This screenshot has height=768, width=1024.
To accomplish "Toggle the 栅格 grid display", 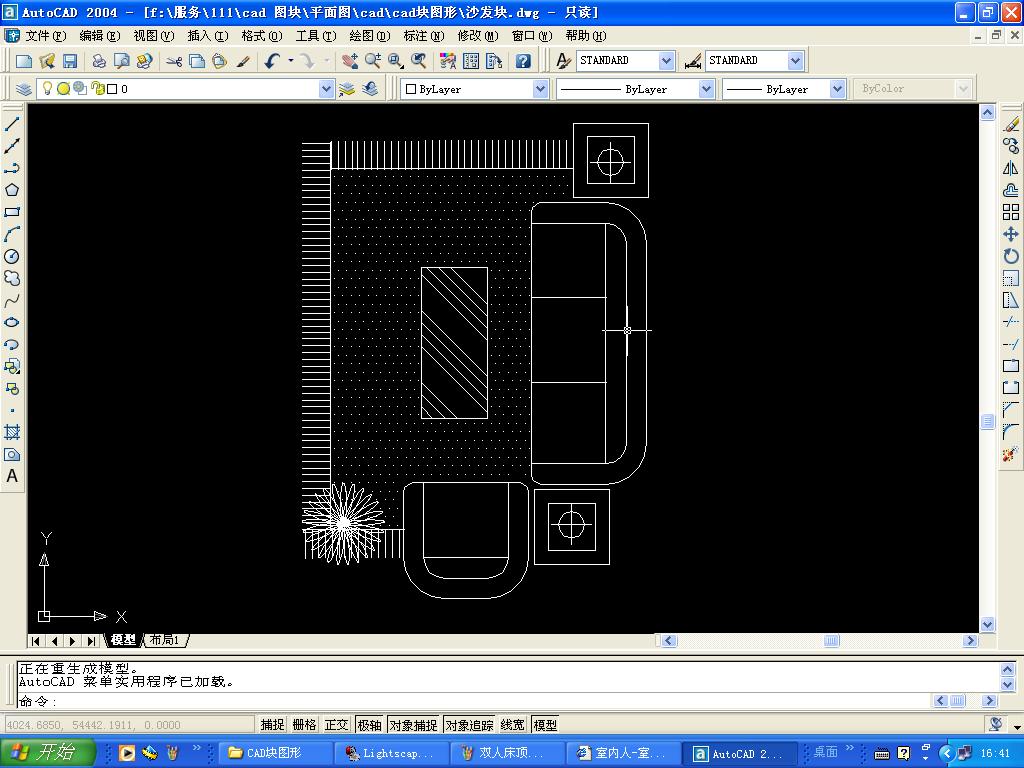I will pos(304,725).
